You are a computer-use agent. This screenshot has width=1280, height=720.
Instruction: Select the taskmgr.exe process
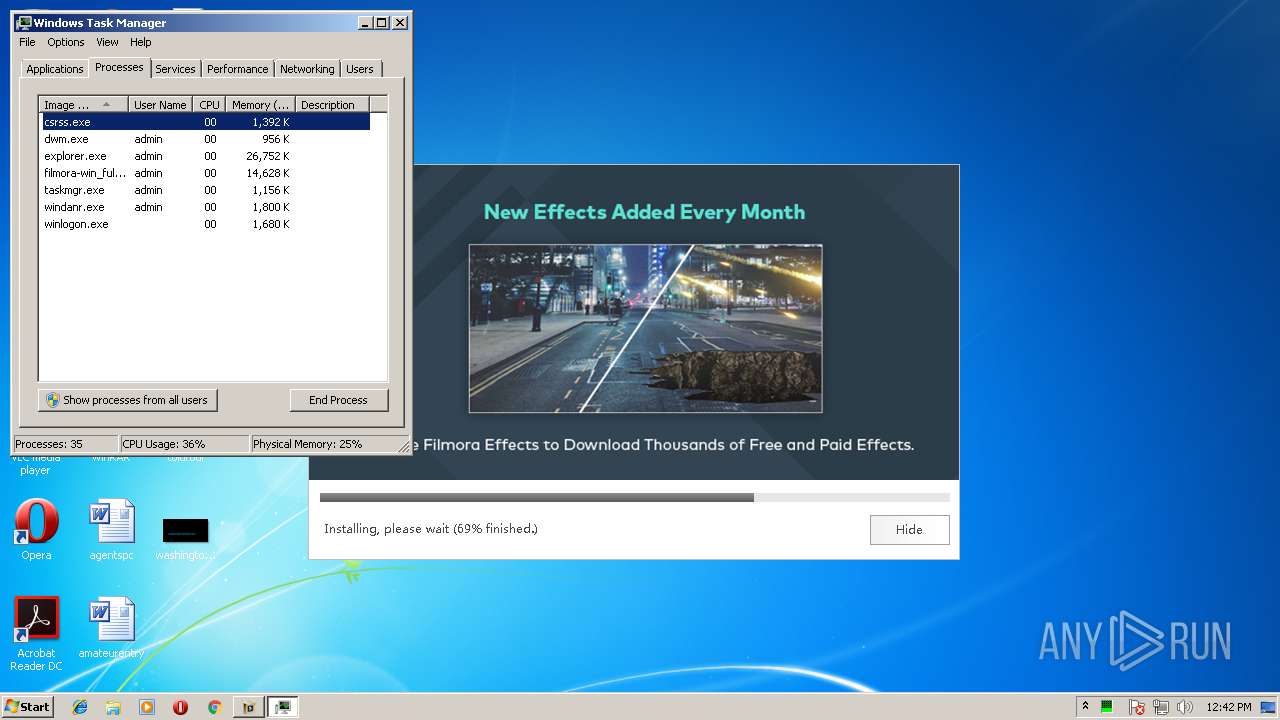205,190
